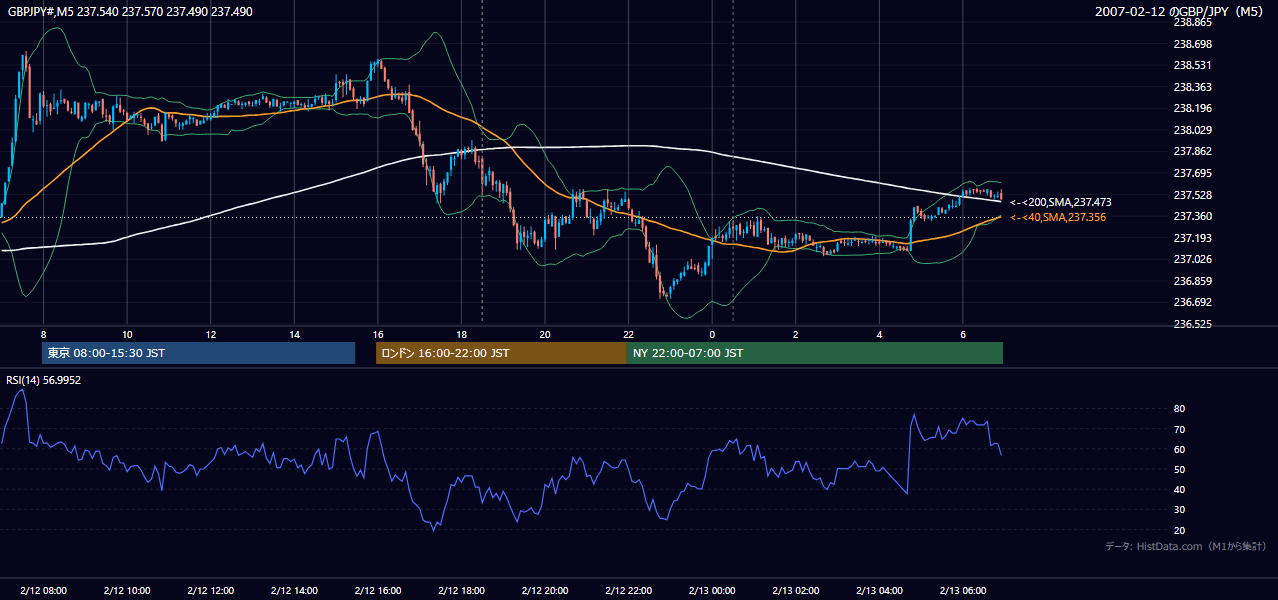The width and height of the screenshot is (1278, 600).
Task: Click hour label 12 on price chart time axis
Action: [211, 334]
